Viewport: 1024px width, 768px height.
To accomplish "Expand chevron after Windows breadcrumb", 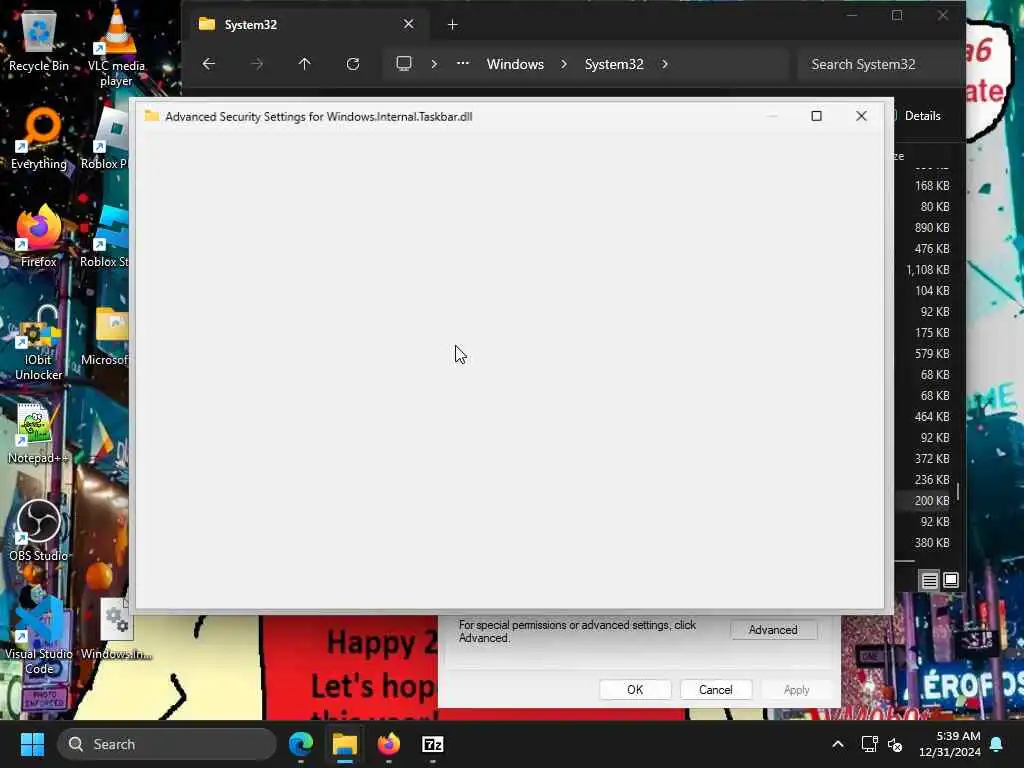I will pyautogui.click(x=564, y=64).
